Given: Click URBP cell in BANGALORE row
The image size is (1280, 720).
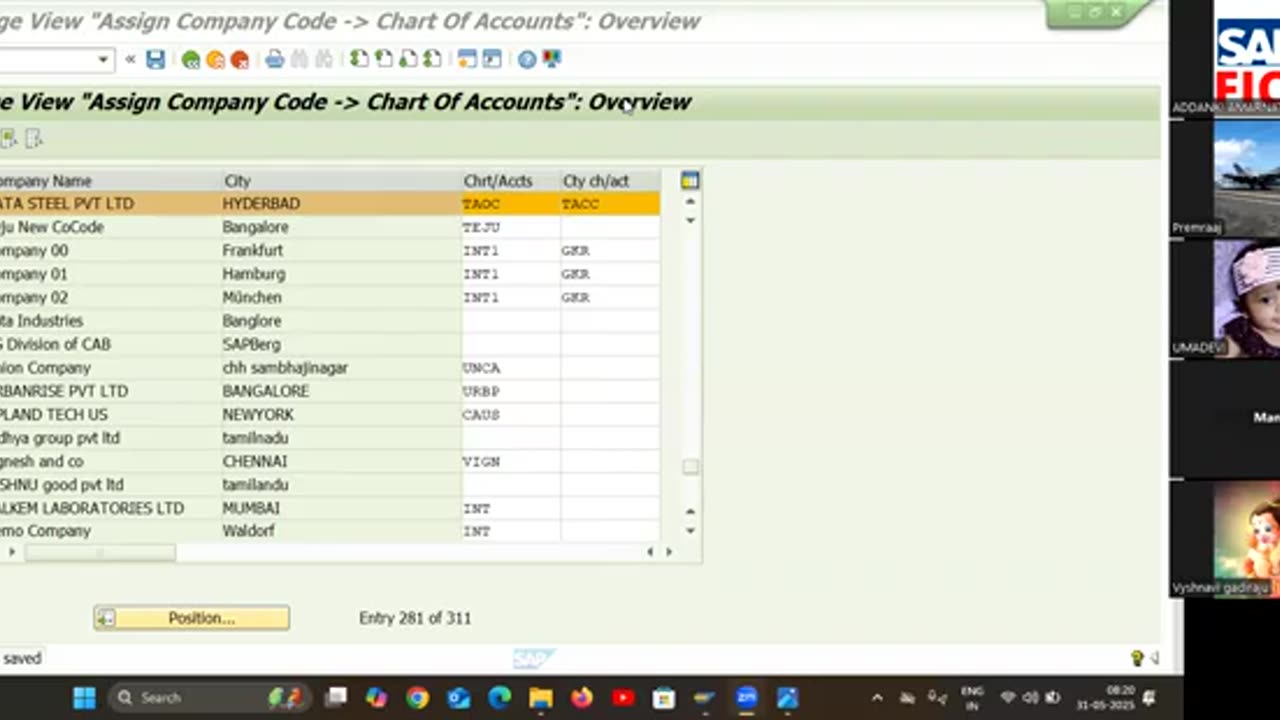Looking at the screenshot, I should click(x=511, y=391).
